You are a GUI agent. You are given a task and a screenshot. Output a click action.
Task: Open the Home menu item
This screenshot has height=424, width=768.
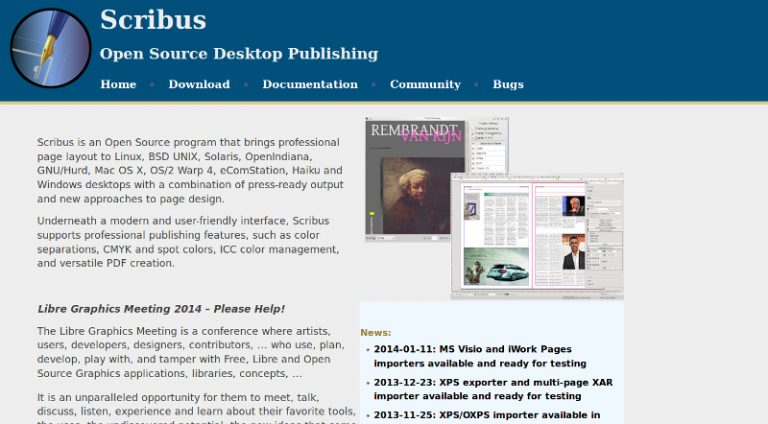click(x=118, y=84)
